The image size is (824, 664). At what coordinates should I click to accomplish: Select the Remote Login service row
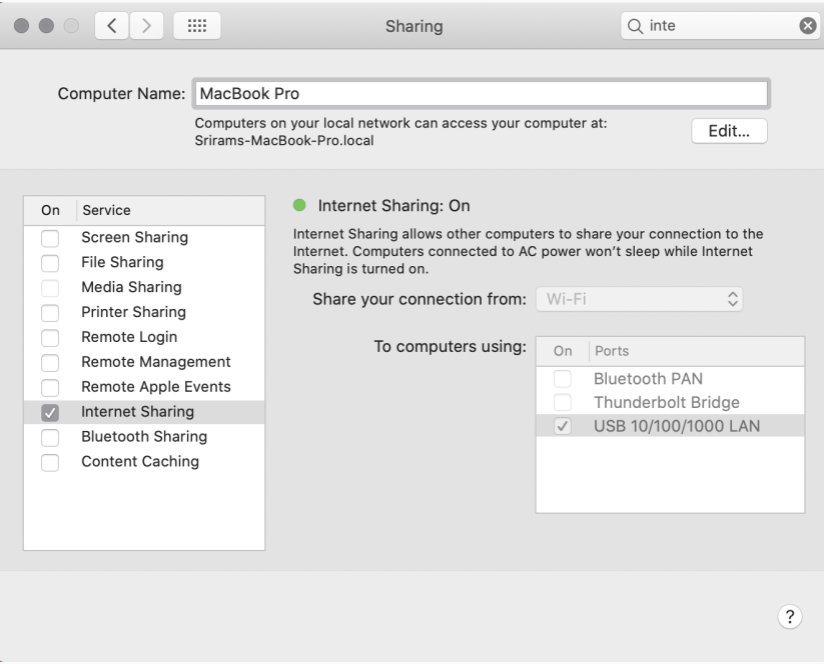[144, 337]
